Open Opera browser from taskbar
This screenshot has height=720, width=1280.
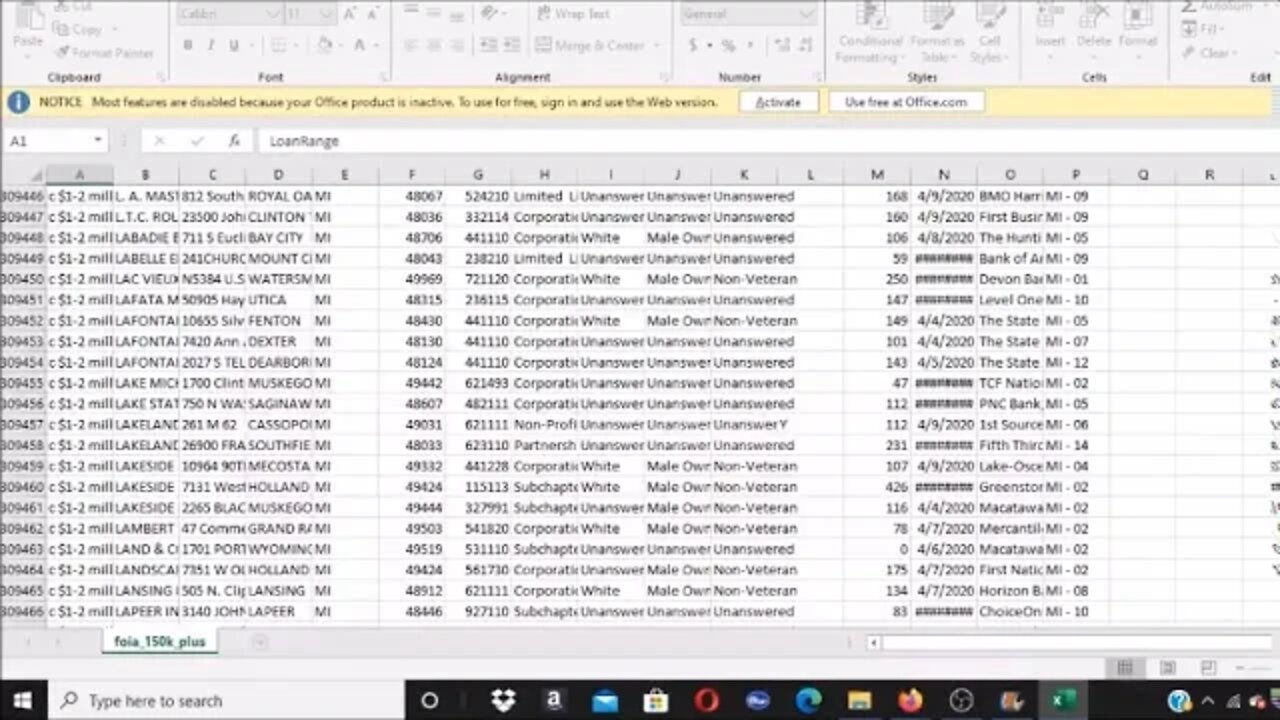pyautogui.click(x=707, y=701)
